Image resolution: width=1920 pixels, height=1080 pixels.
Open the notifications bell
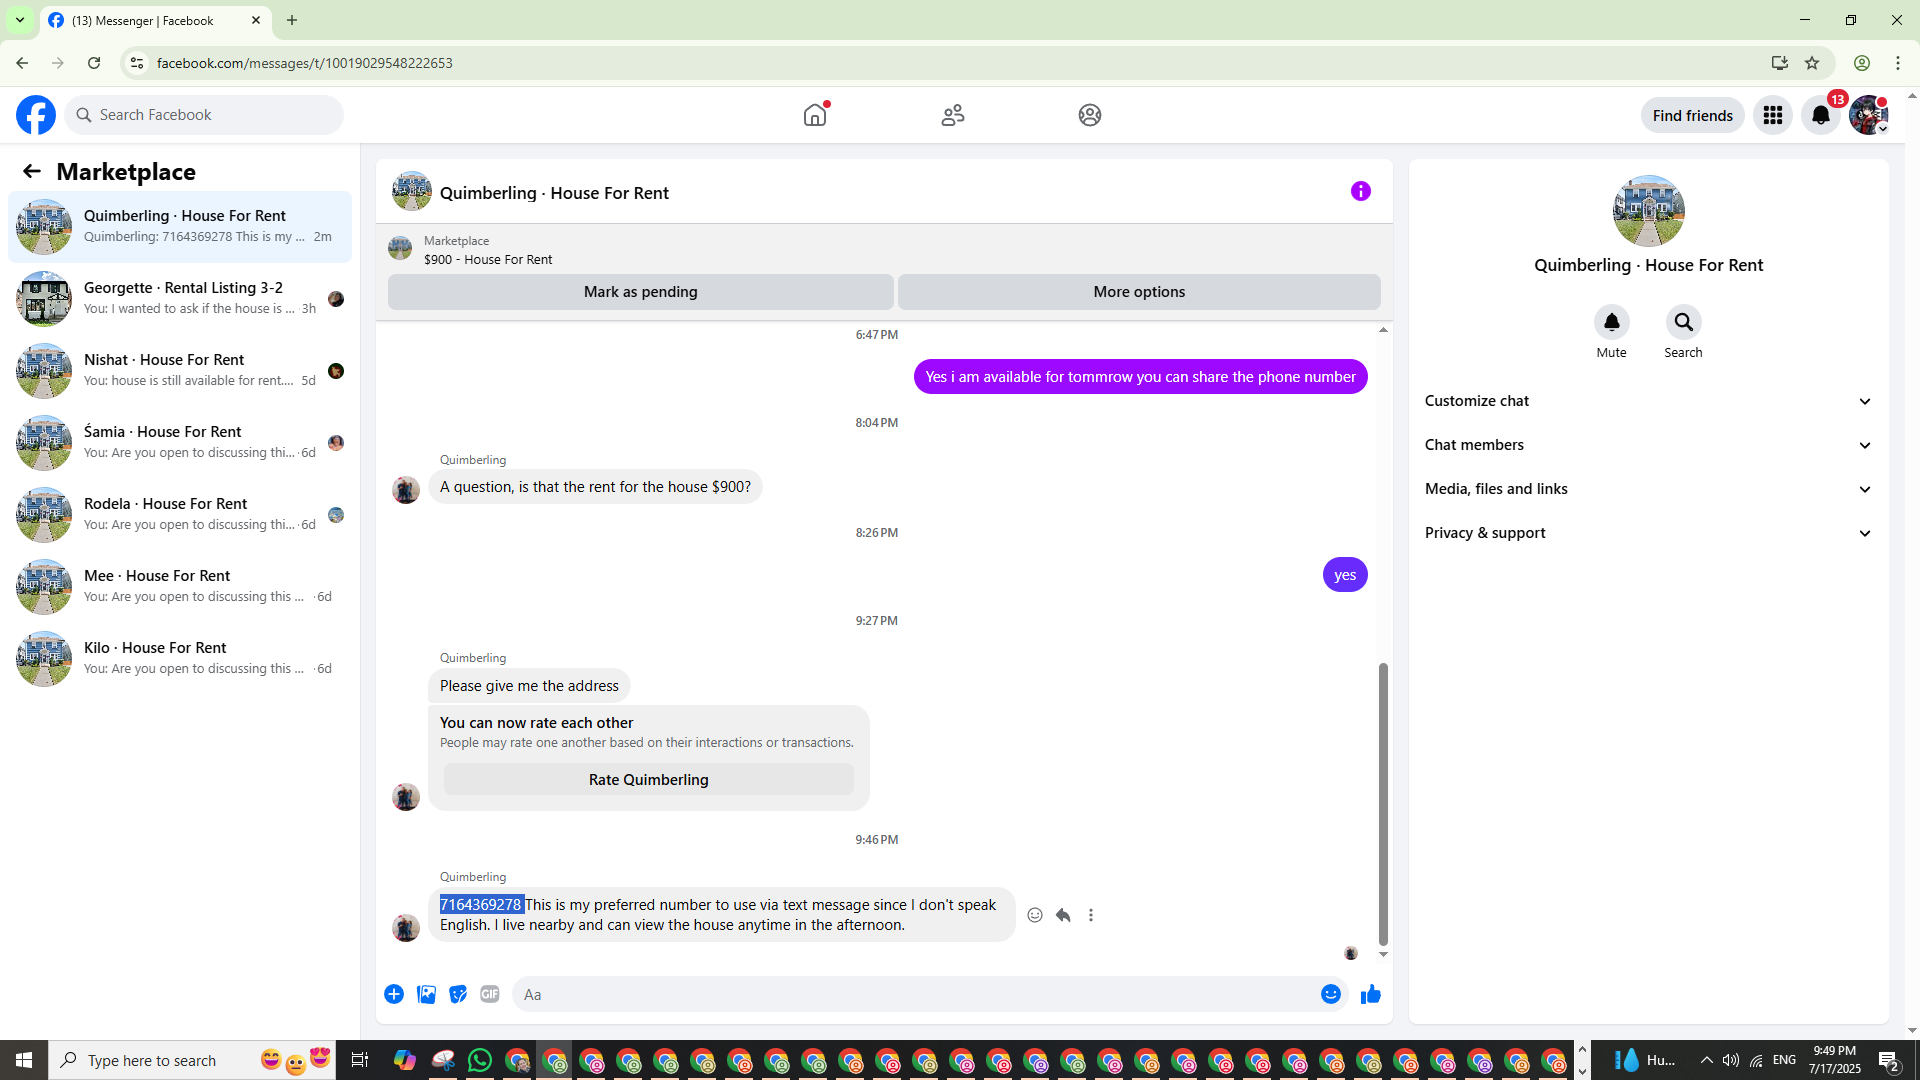pyautogui.click(x=1821, y=115)
